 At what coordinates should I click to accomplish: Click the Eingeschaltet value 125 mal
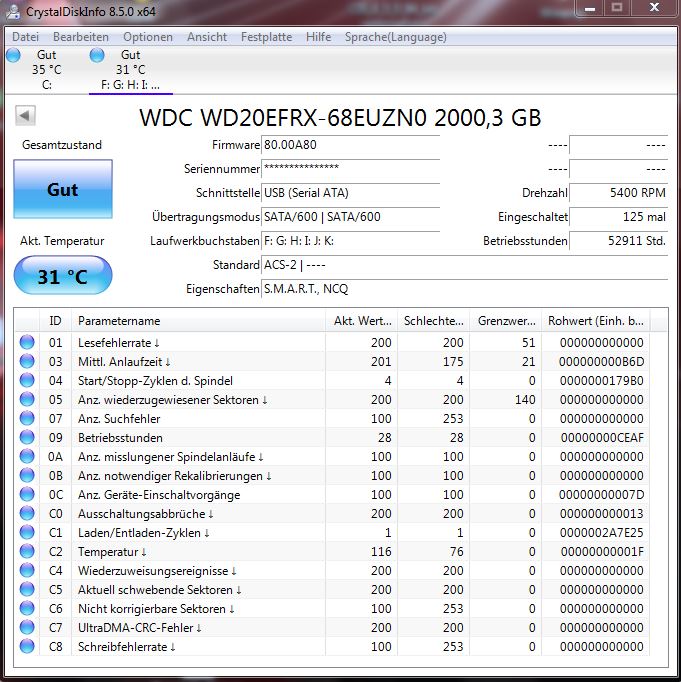pos(618,217)
